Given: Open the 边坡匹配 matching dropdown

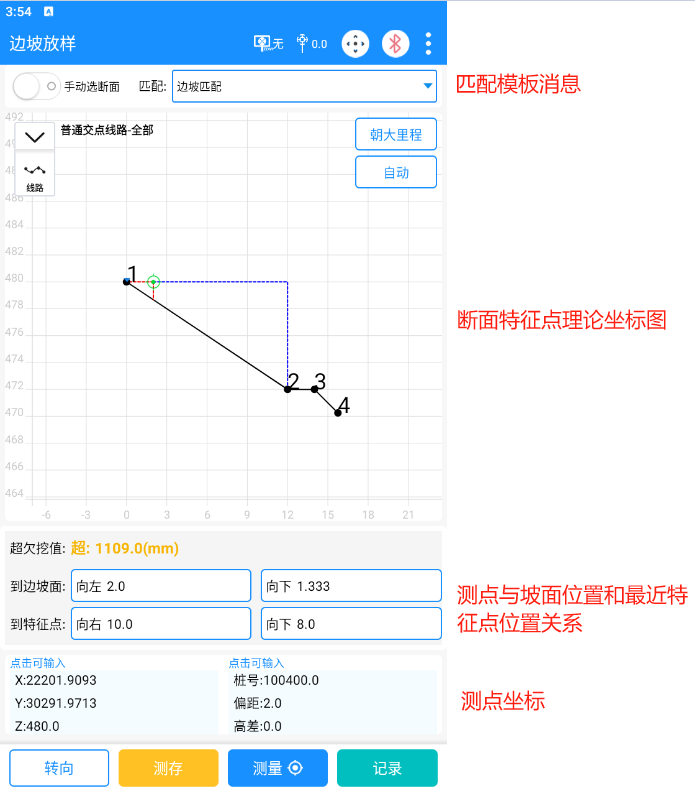Looking at the screenshot, I should pyautogui.click(x=304, y=87).
